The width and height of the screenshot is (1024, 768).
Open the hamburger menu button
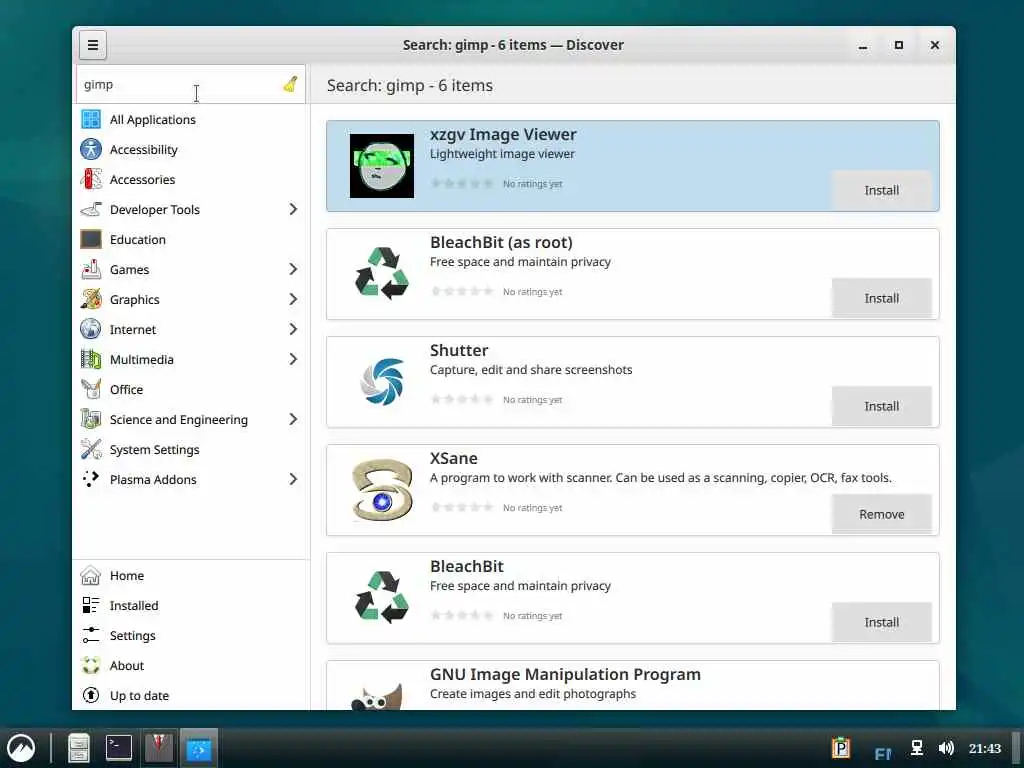(93, 45)
